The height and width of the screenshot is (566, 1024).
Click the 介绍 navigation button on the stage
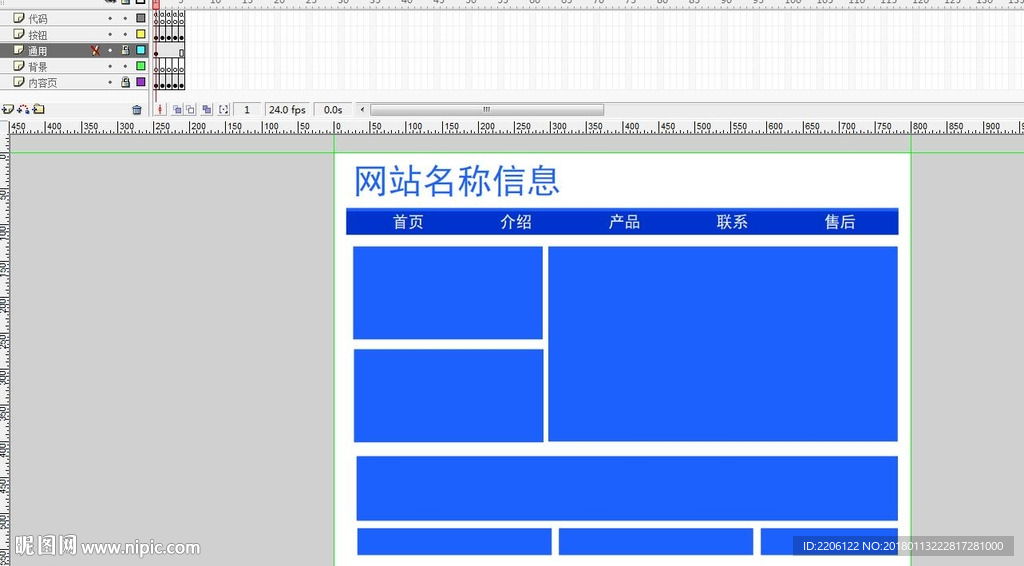point(516,222)
